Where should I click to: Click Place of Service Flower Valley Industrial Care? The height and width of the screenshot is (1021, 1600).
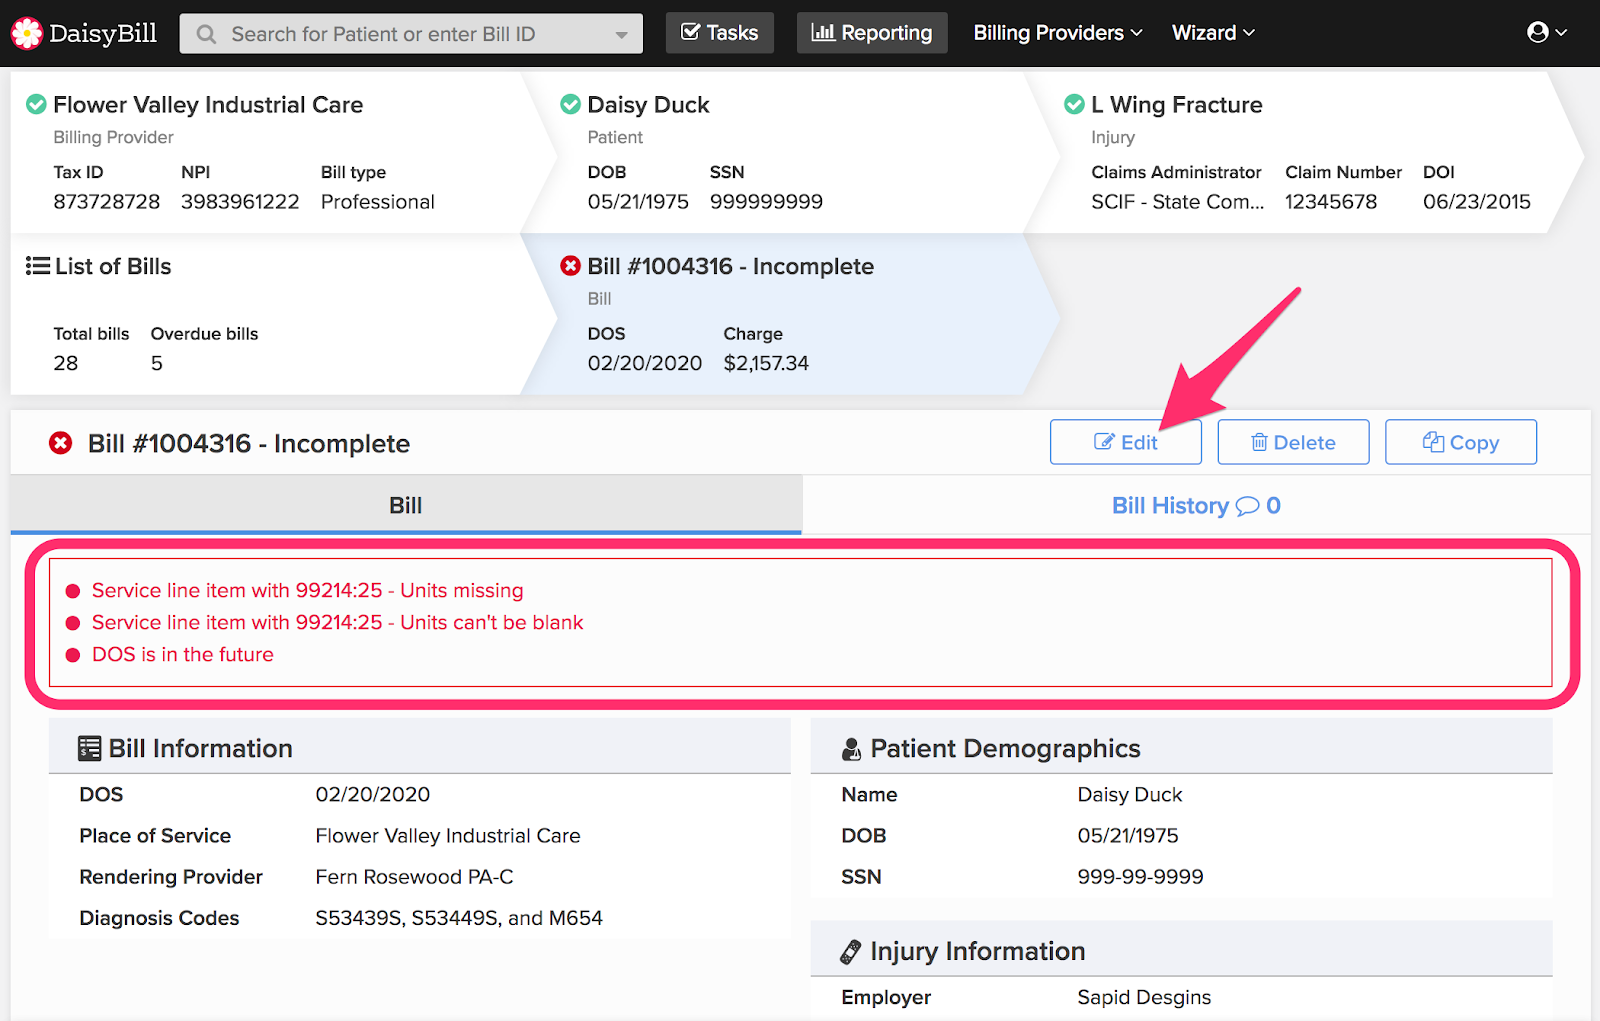click(x=448, y=836)
